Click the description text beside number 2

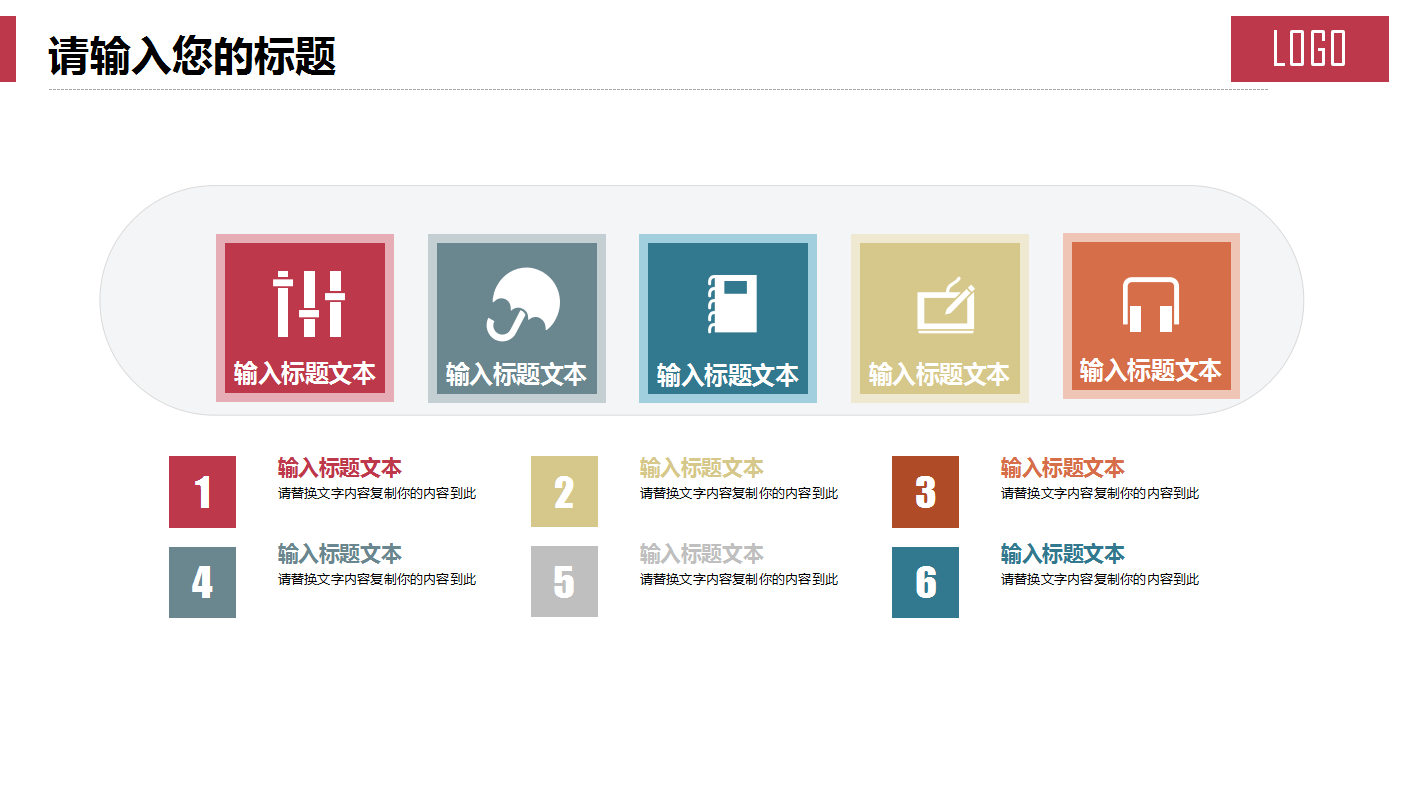coord(739,494)
